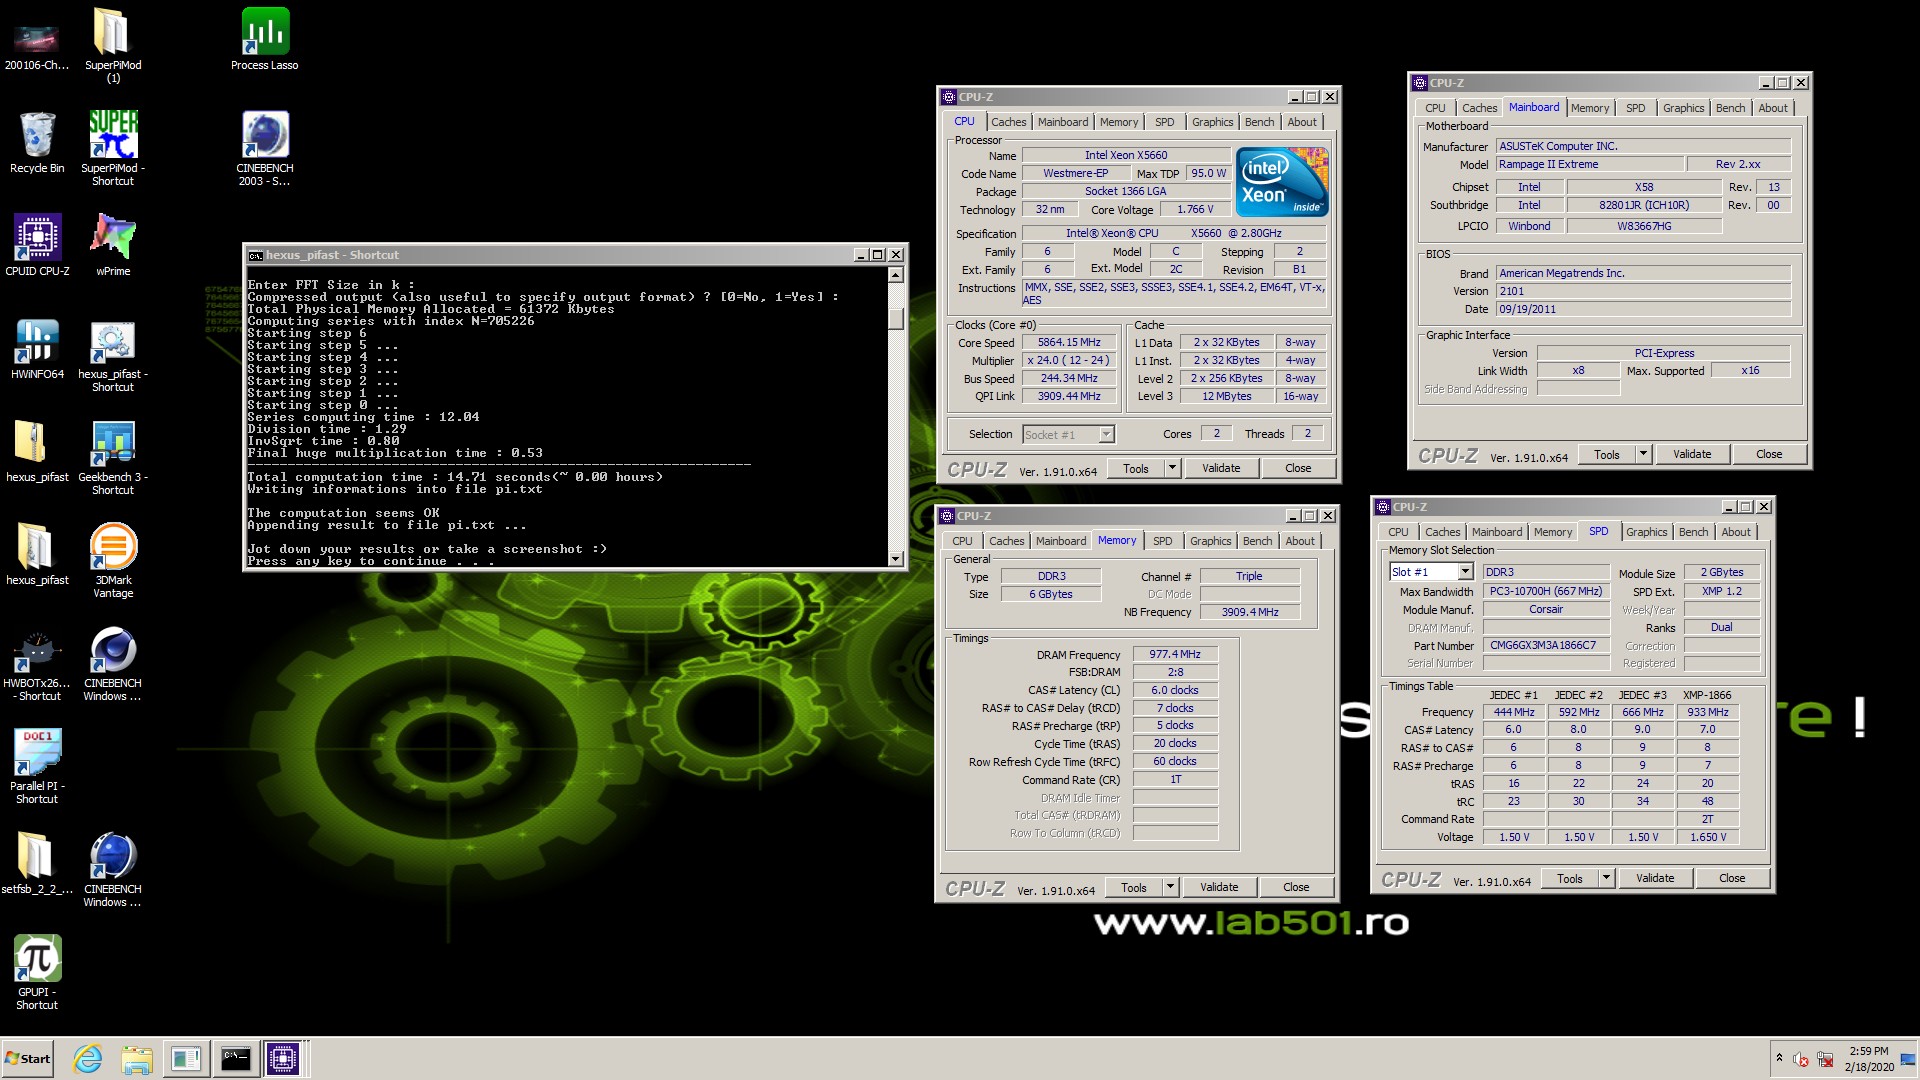Click Close button in Memory window
The width and height of the screenshot is (1920, 1080).
[1296, 887]
